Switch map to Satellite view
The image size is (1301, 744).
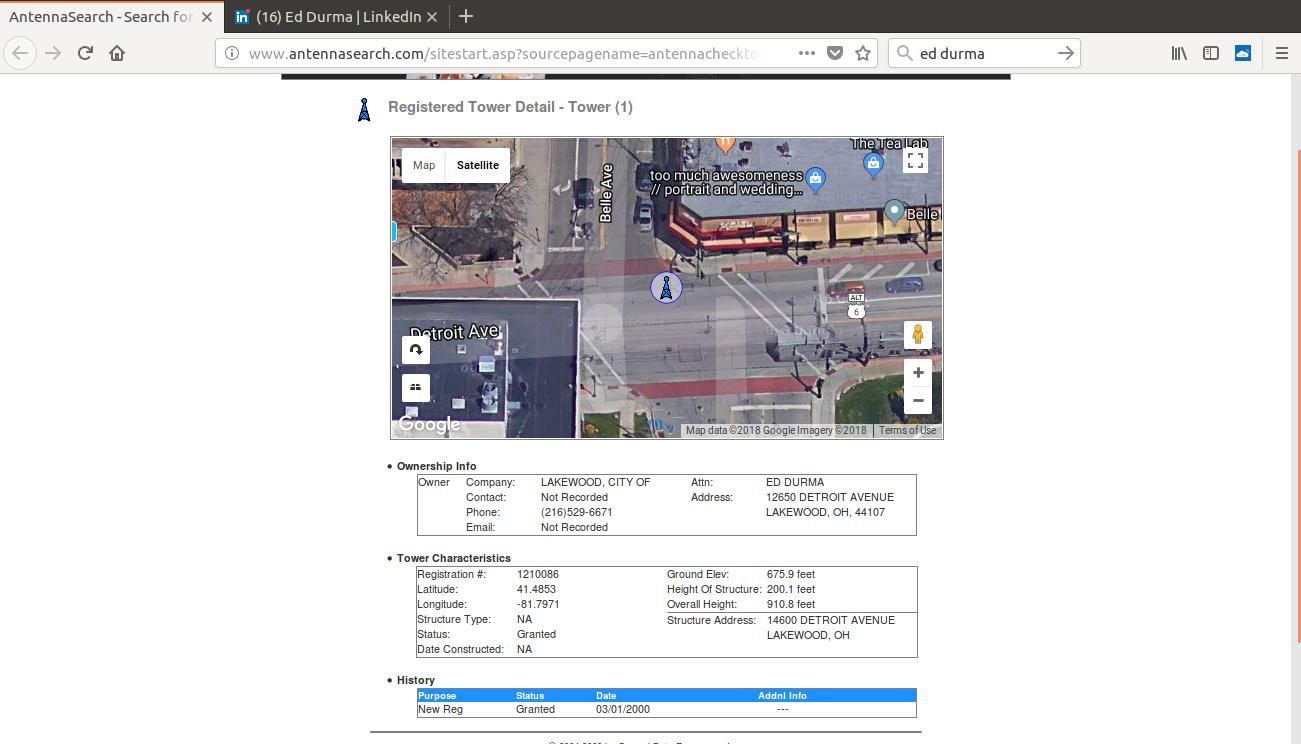(x=477, y=165)
